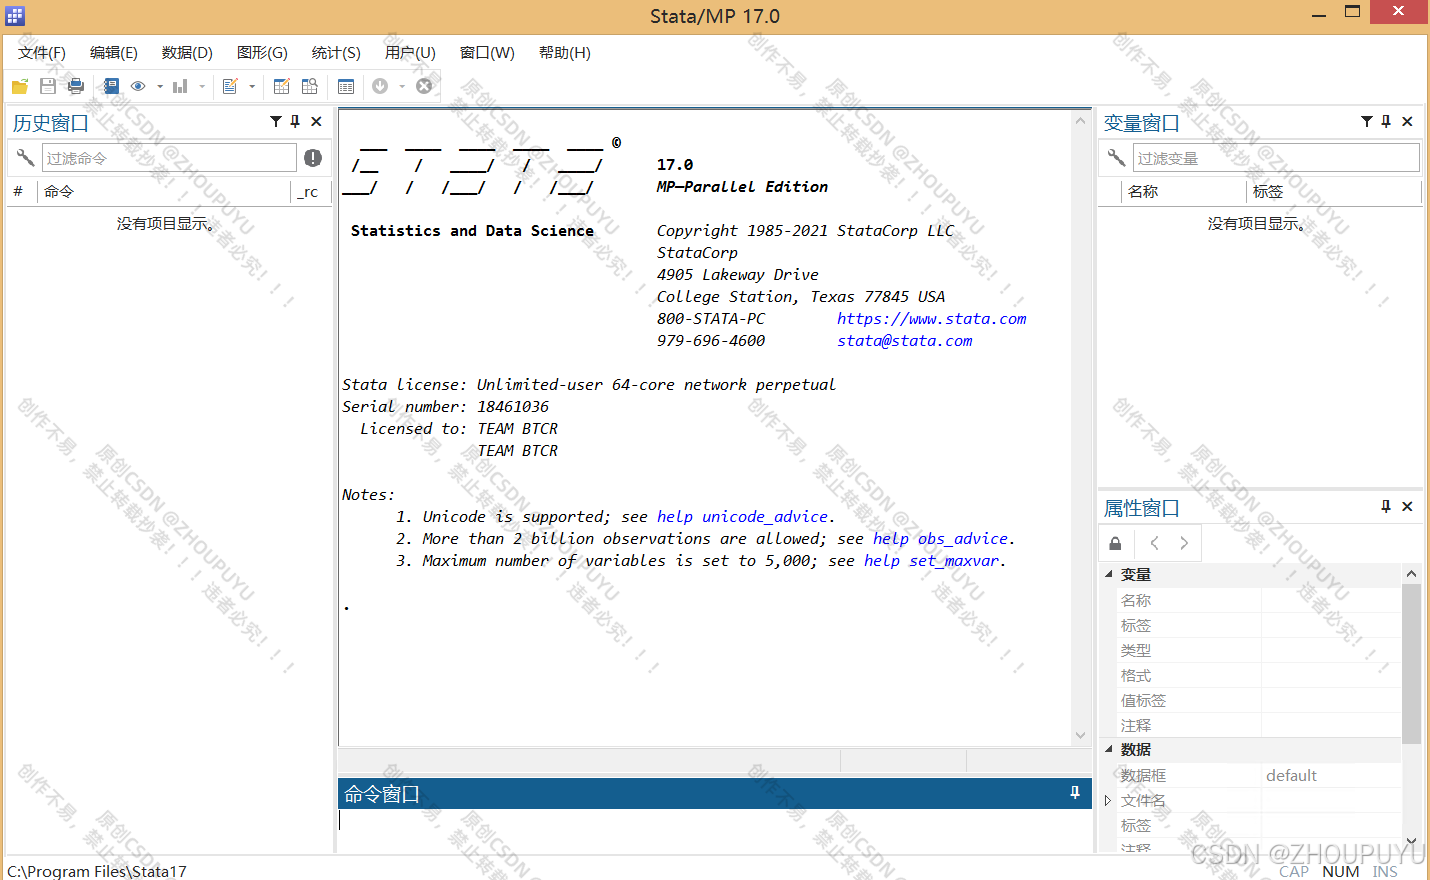Click the 名称 column header in 变量窗口
The height and width of the screenshot is (880, 1430).
(1184, 191)
